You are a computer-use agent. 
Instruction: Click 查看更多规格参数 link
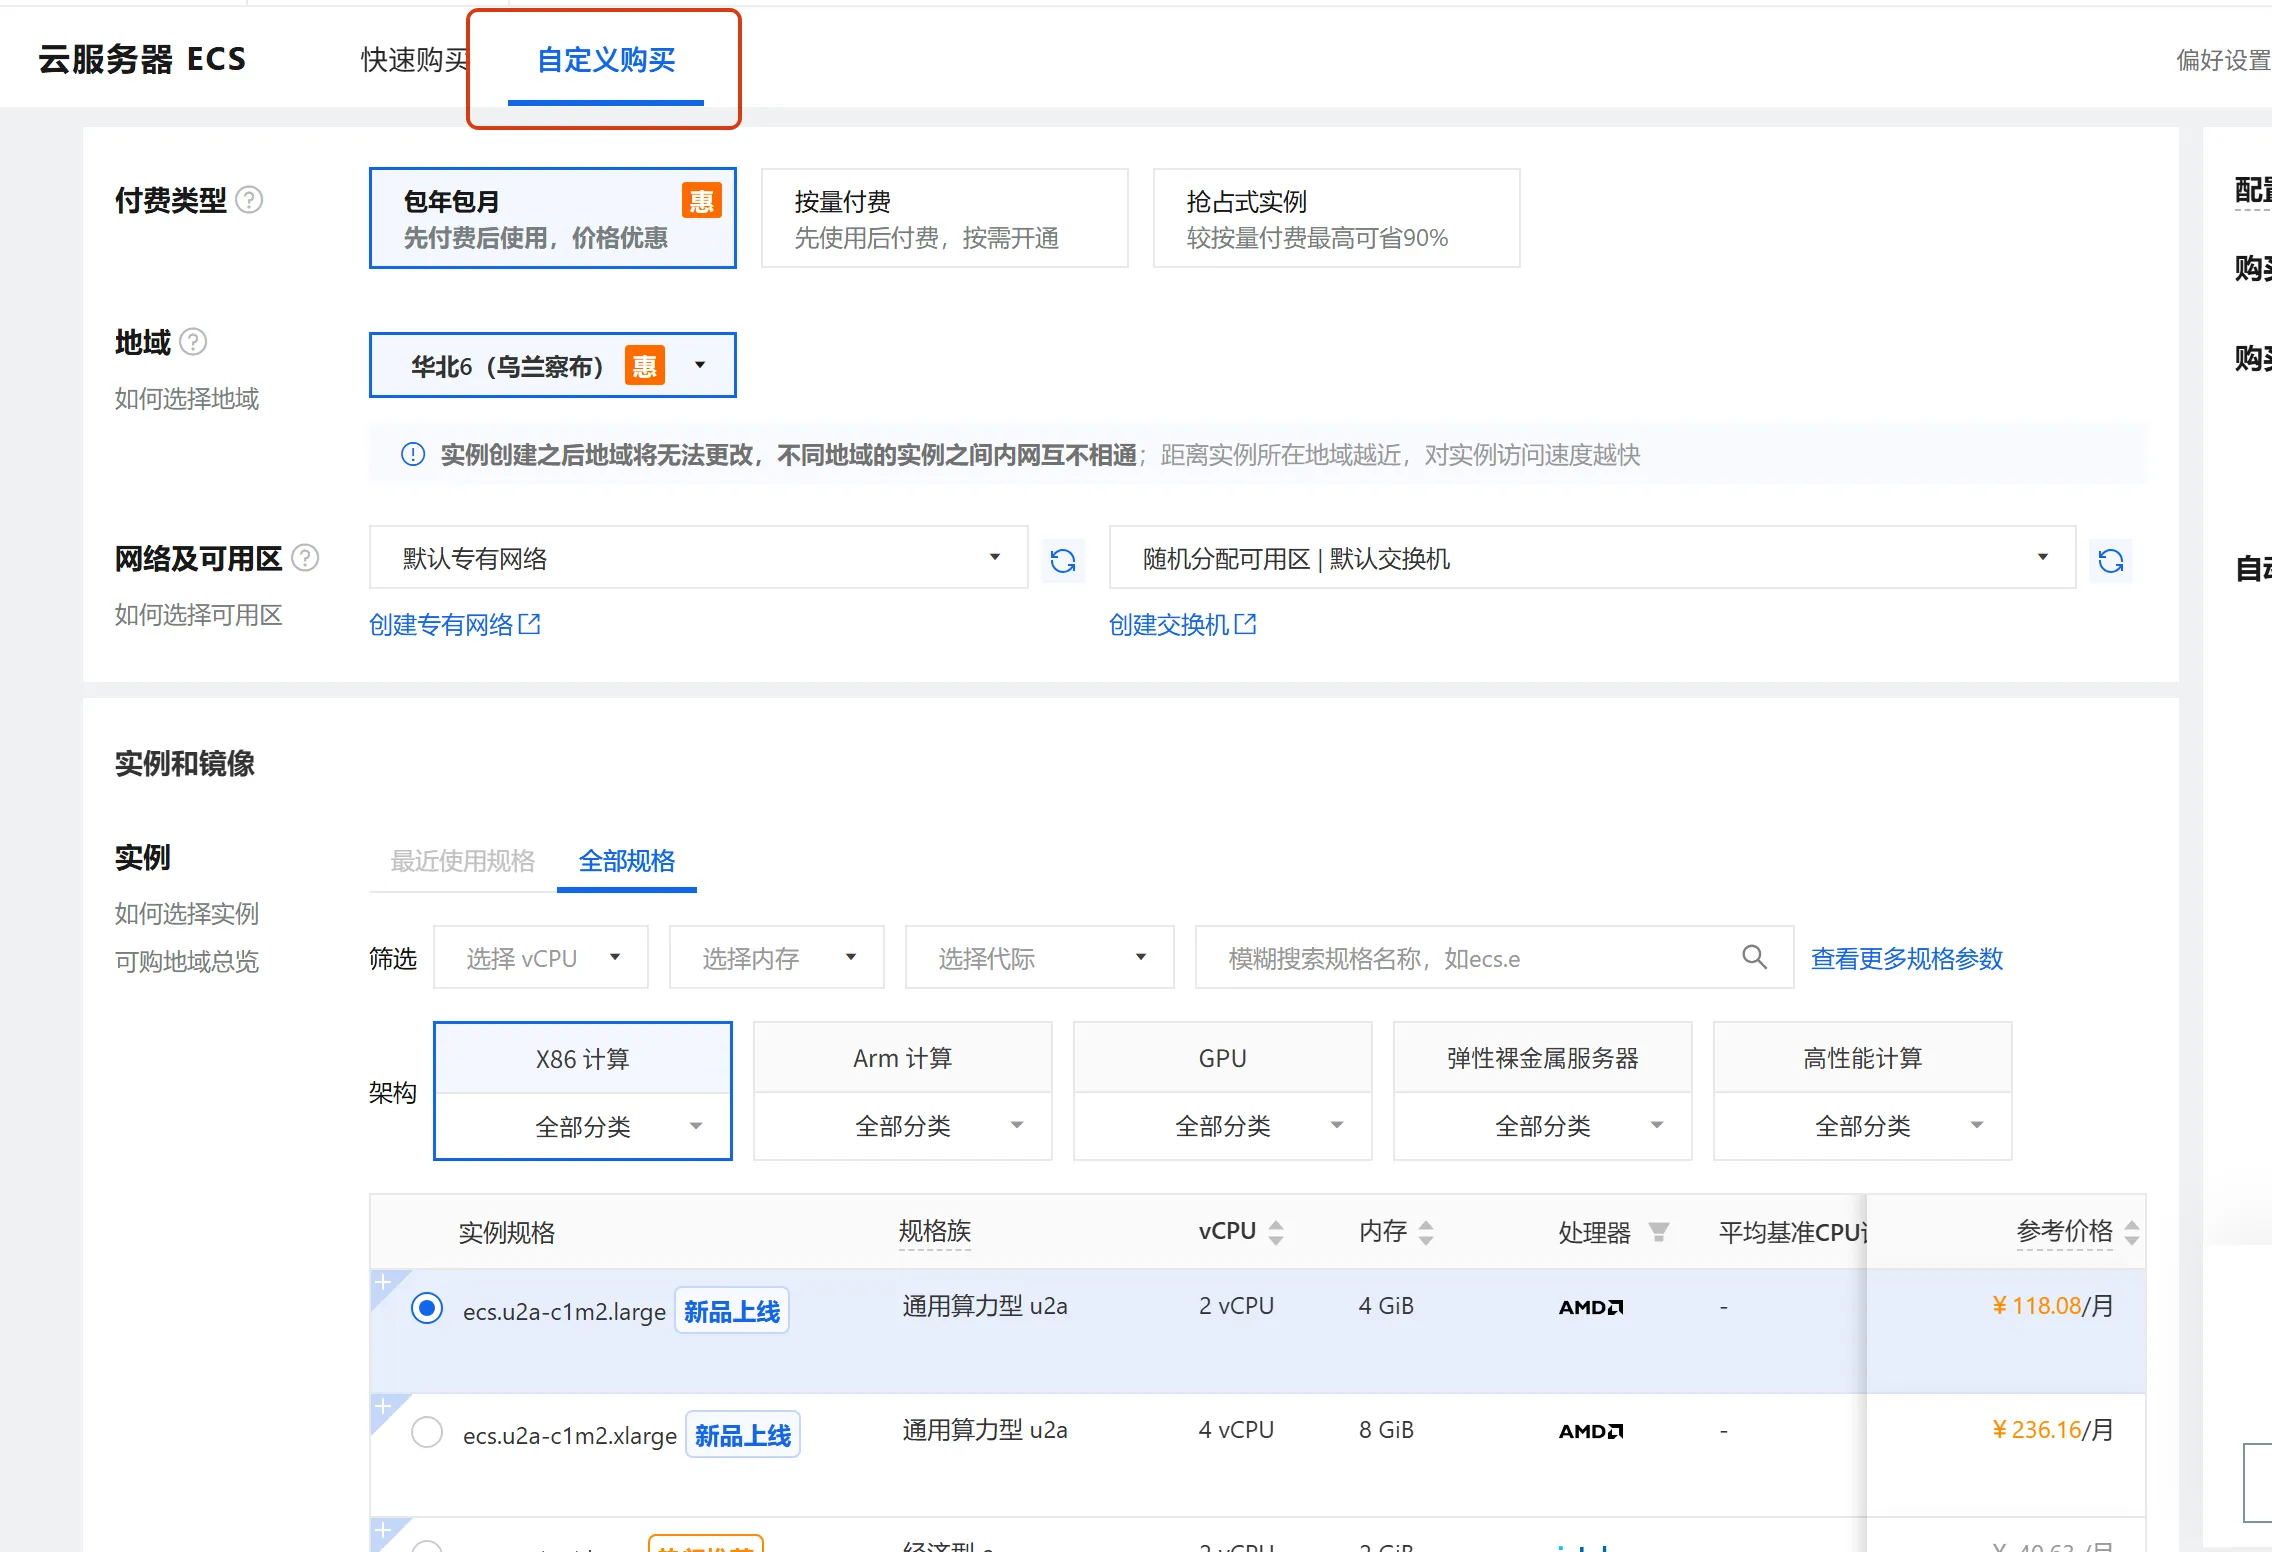click(x=1907, y=959)
